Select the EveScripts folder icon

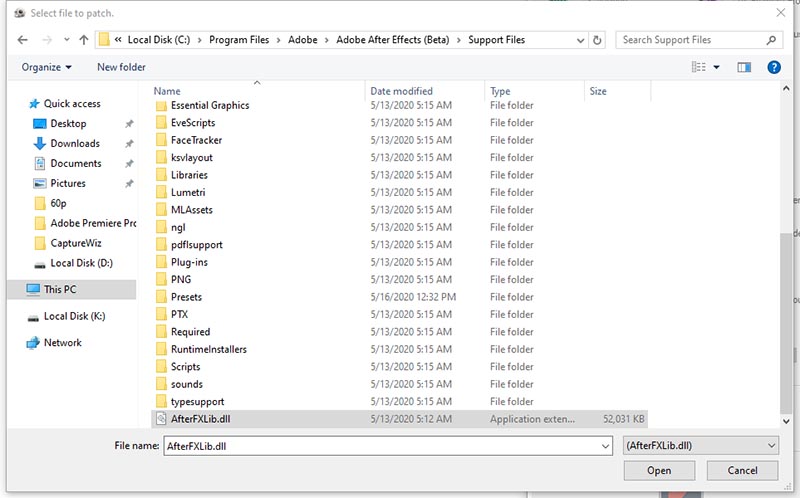[x=161, y=123]
